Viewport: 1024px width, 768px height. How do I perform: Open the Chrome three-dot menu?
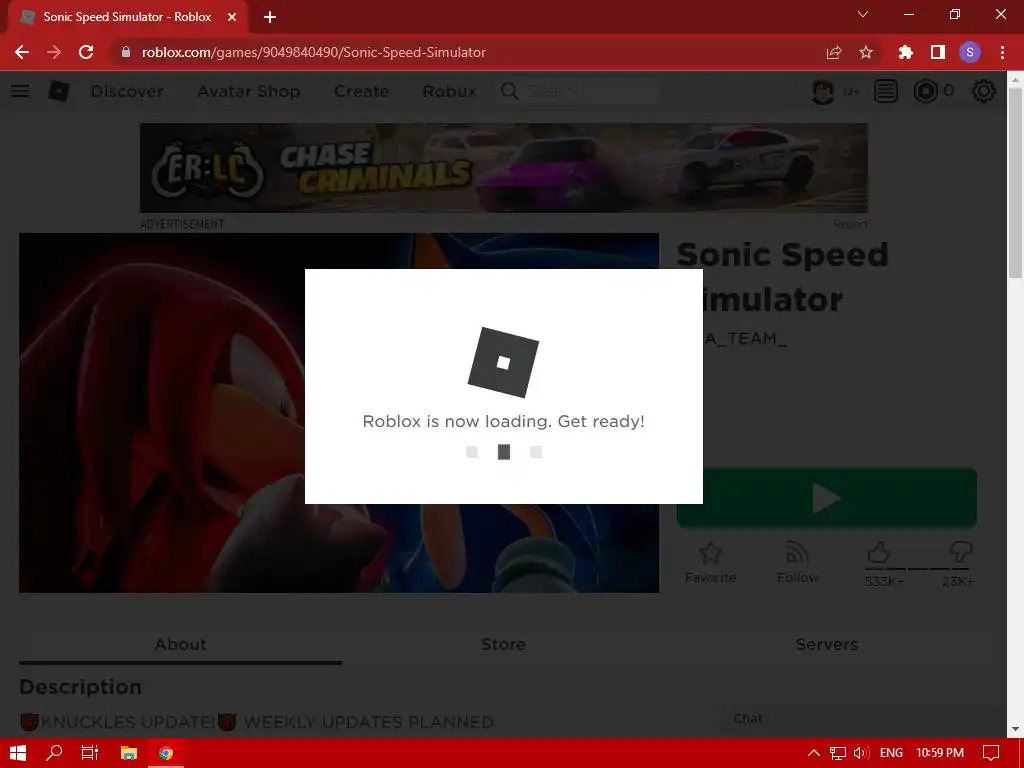click(x=1002, y=52)
